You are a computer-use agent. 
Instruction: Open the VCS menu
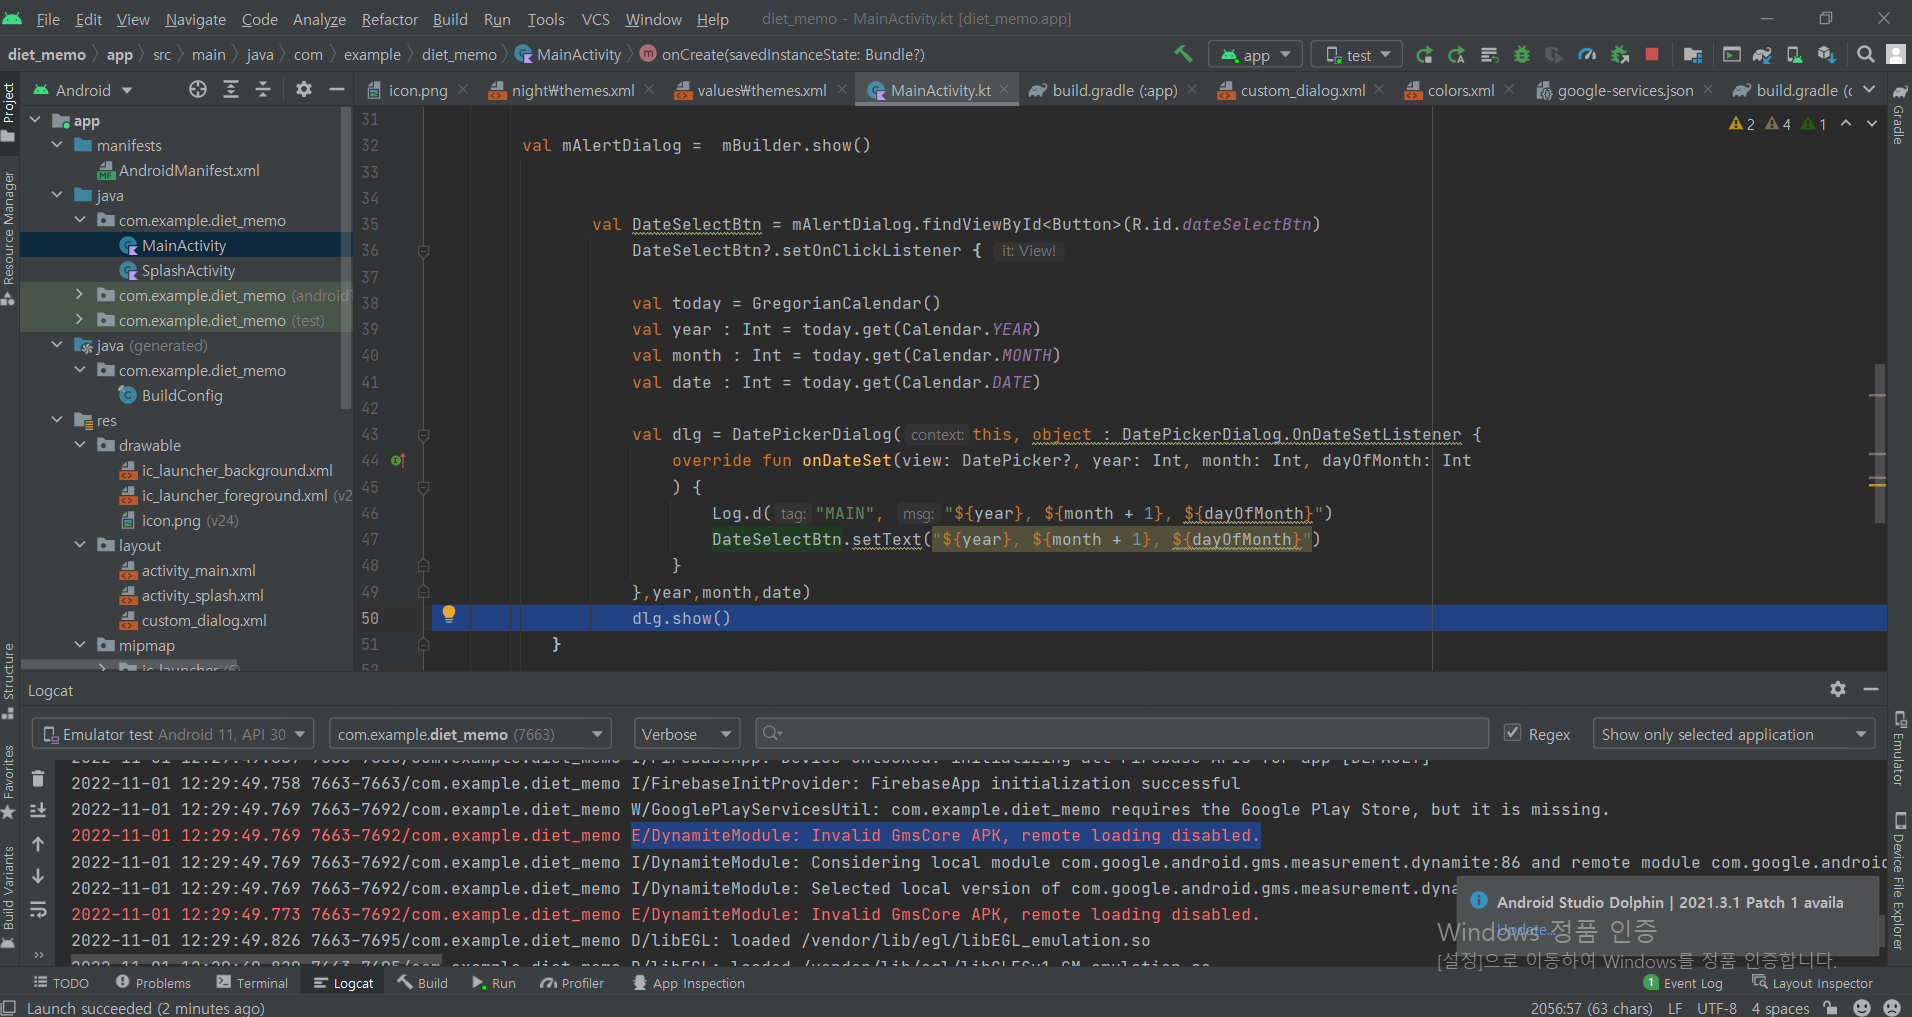pyautogui.click(x=596, y=19)
